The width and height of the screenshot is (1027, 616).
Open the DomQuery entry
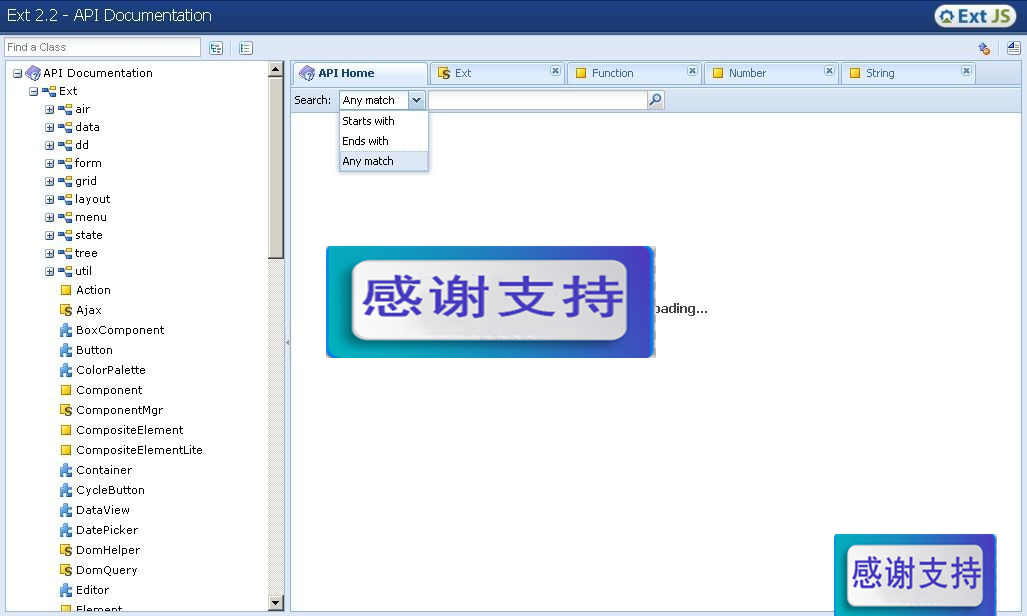coord(107,570)
